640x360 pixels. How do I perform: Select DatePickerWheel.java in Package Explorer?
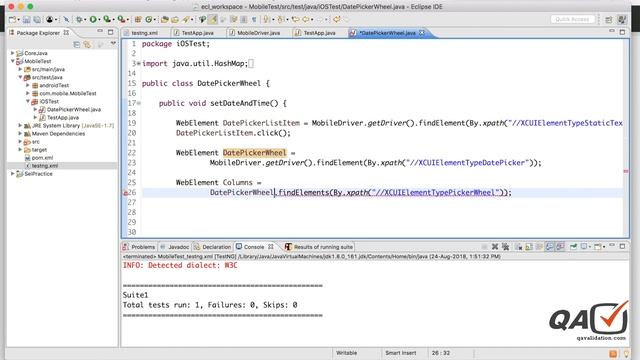pos(73,109)
